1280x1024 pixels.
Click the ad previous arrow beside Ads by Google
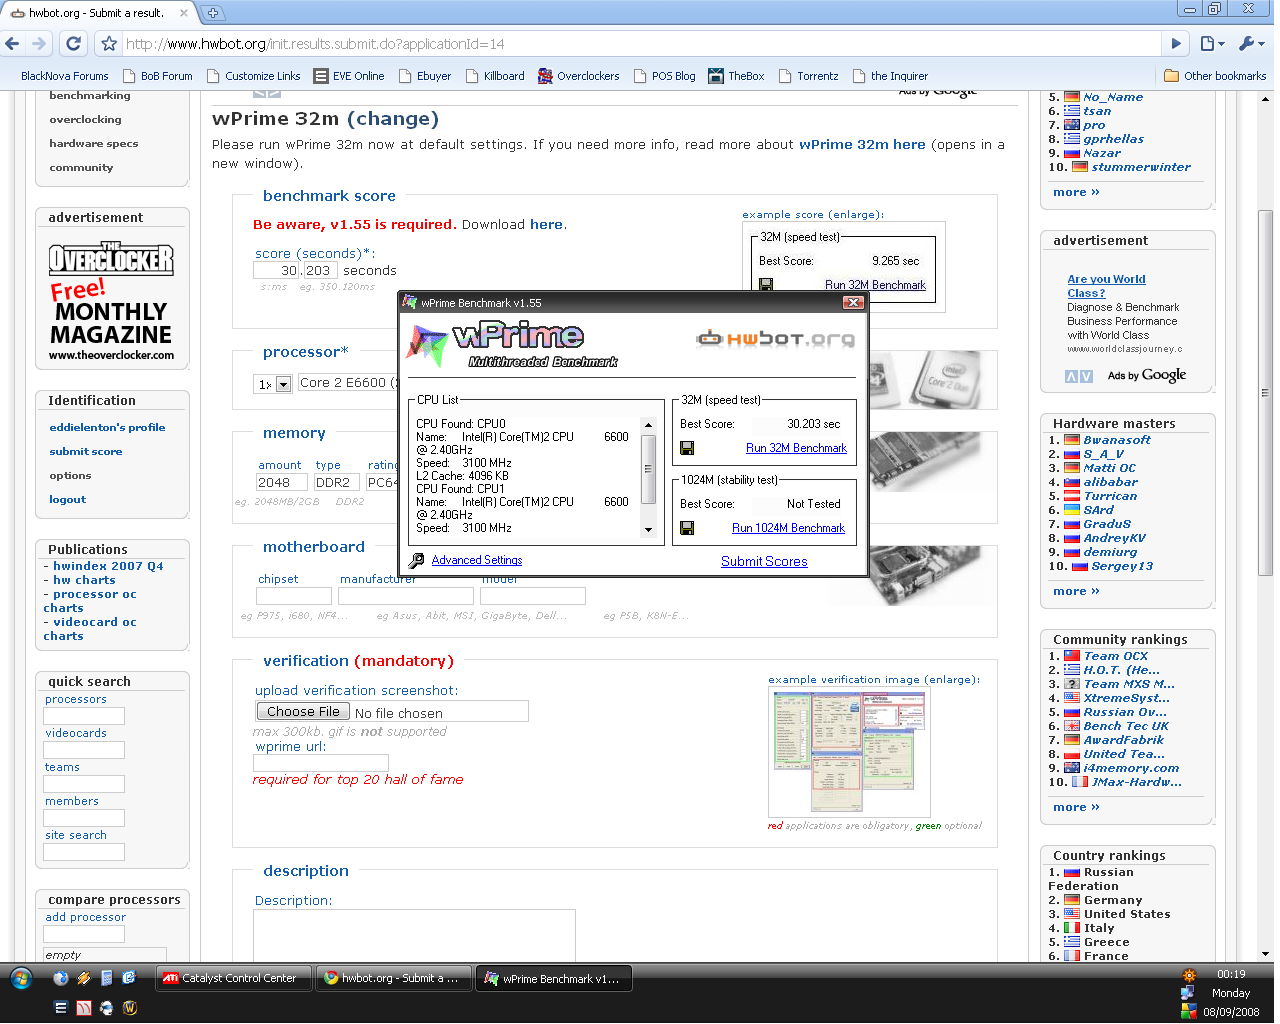tap(1071, 376)
